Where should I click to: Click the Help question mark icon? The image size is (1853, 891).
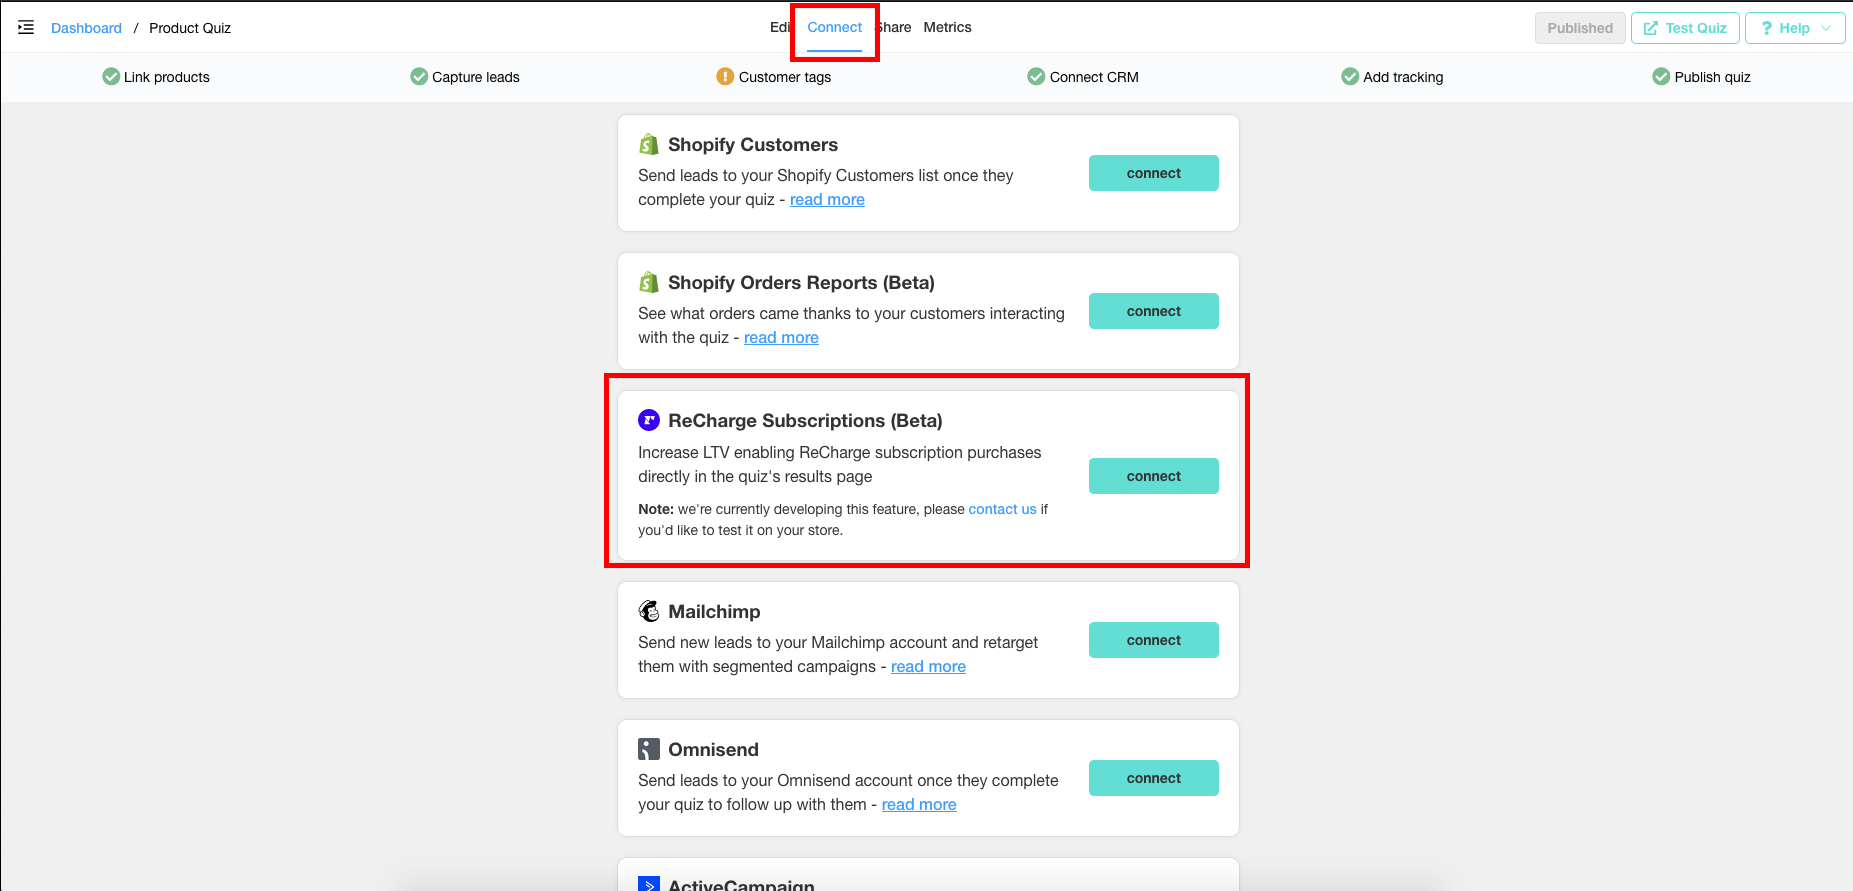tap(1767, 28)
